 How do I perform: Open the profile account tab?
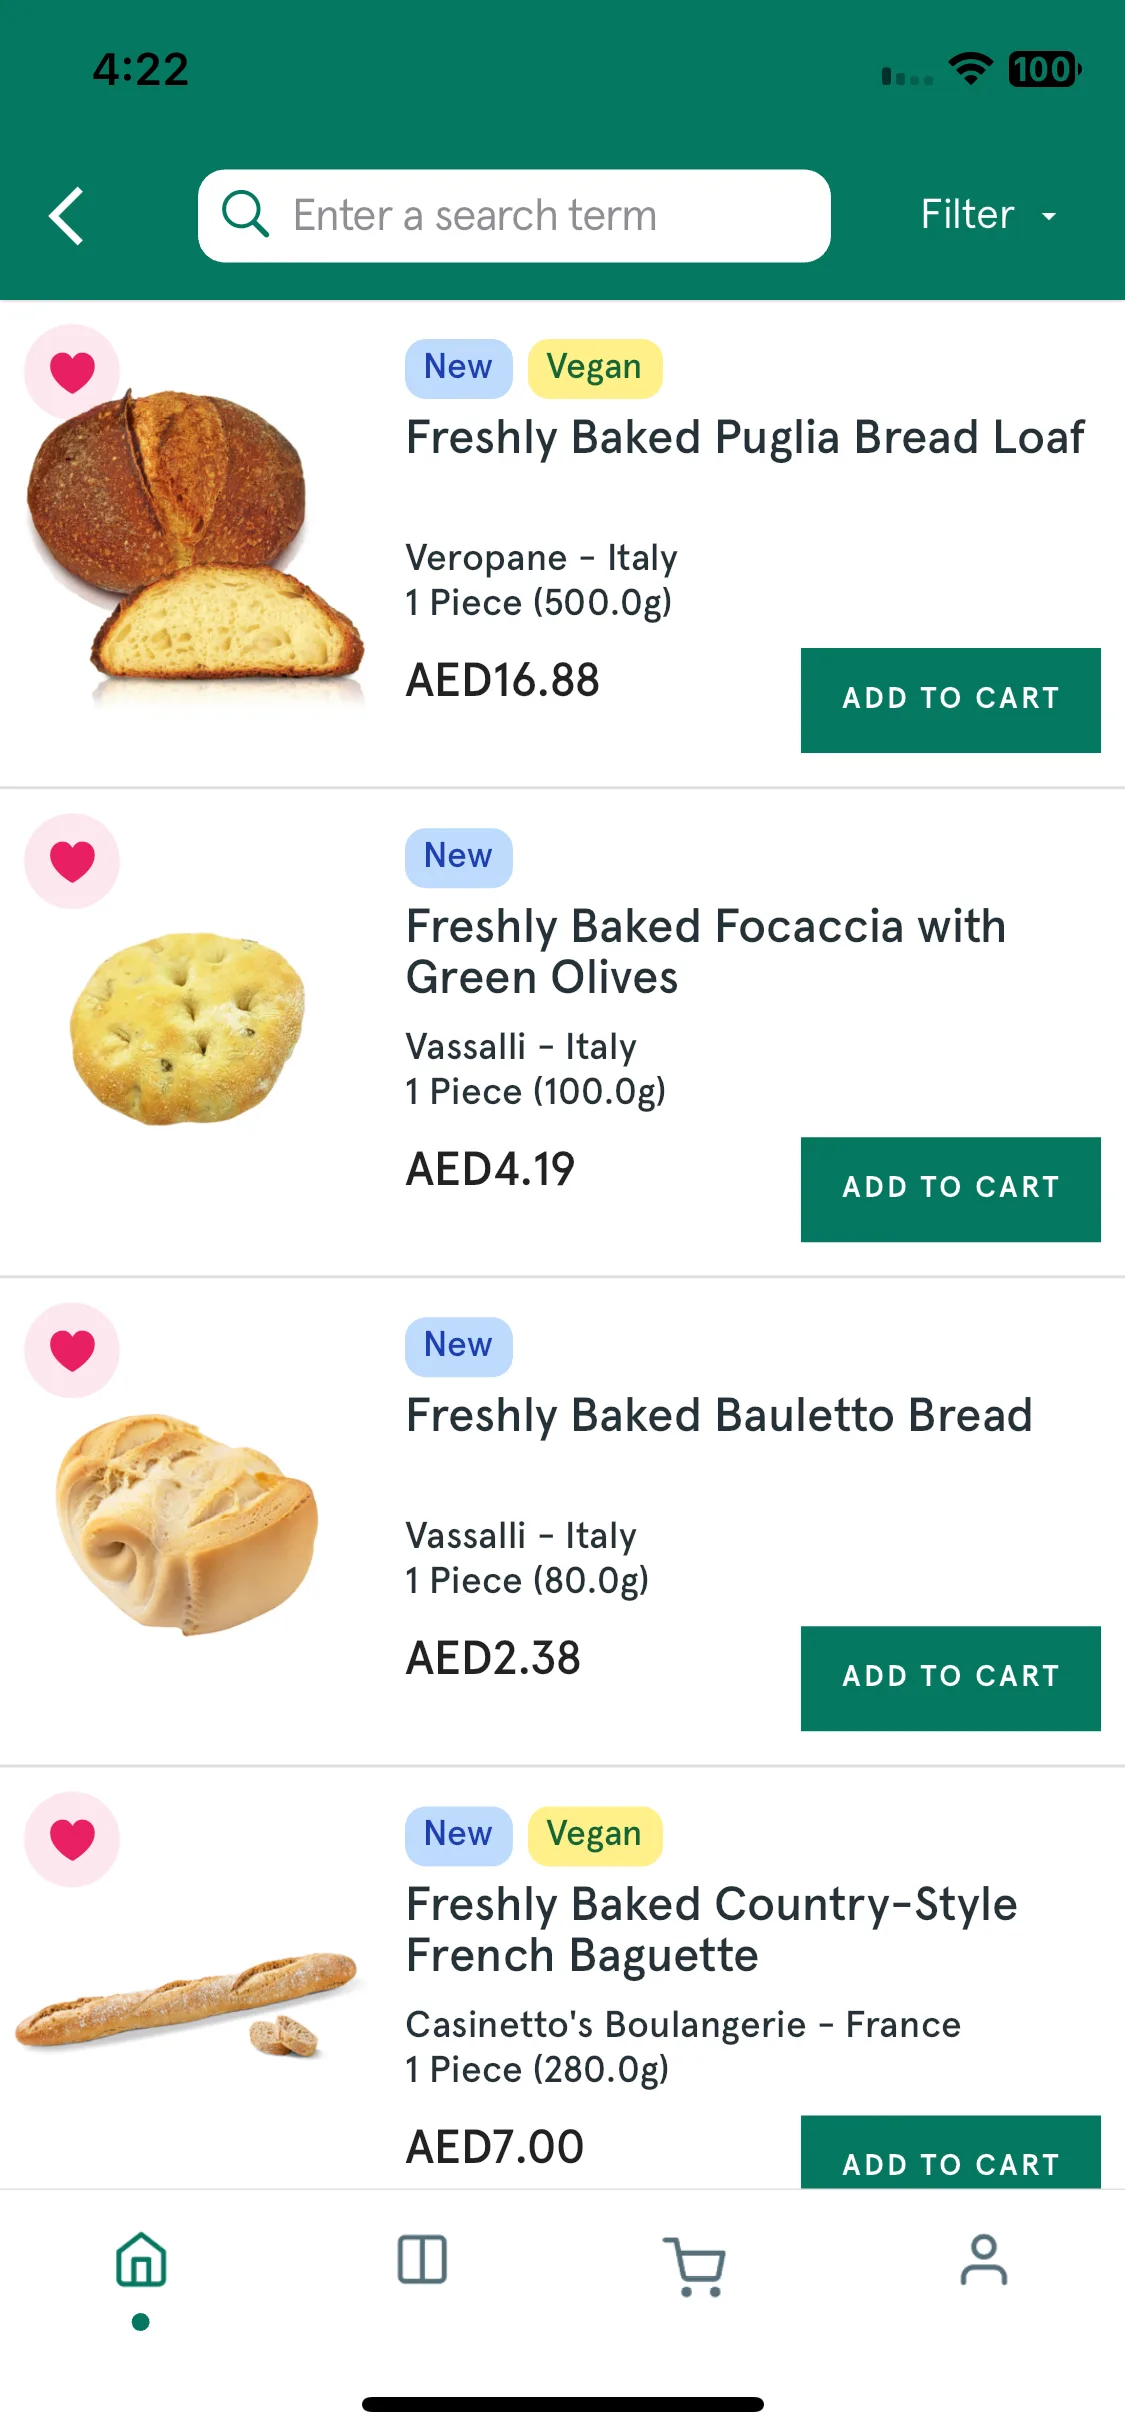coord(984,2260)
